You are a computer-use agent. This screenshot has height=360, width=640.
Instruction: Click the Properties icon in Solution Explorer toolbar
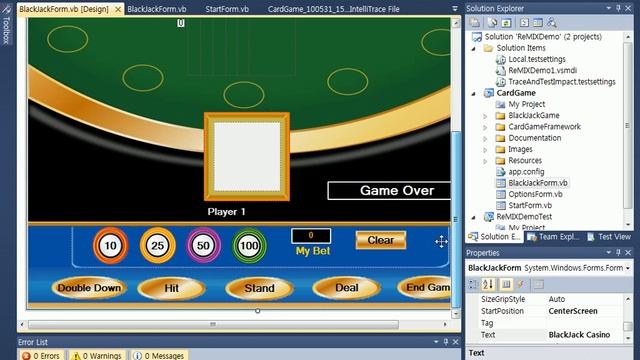coord(474,23)
